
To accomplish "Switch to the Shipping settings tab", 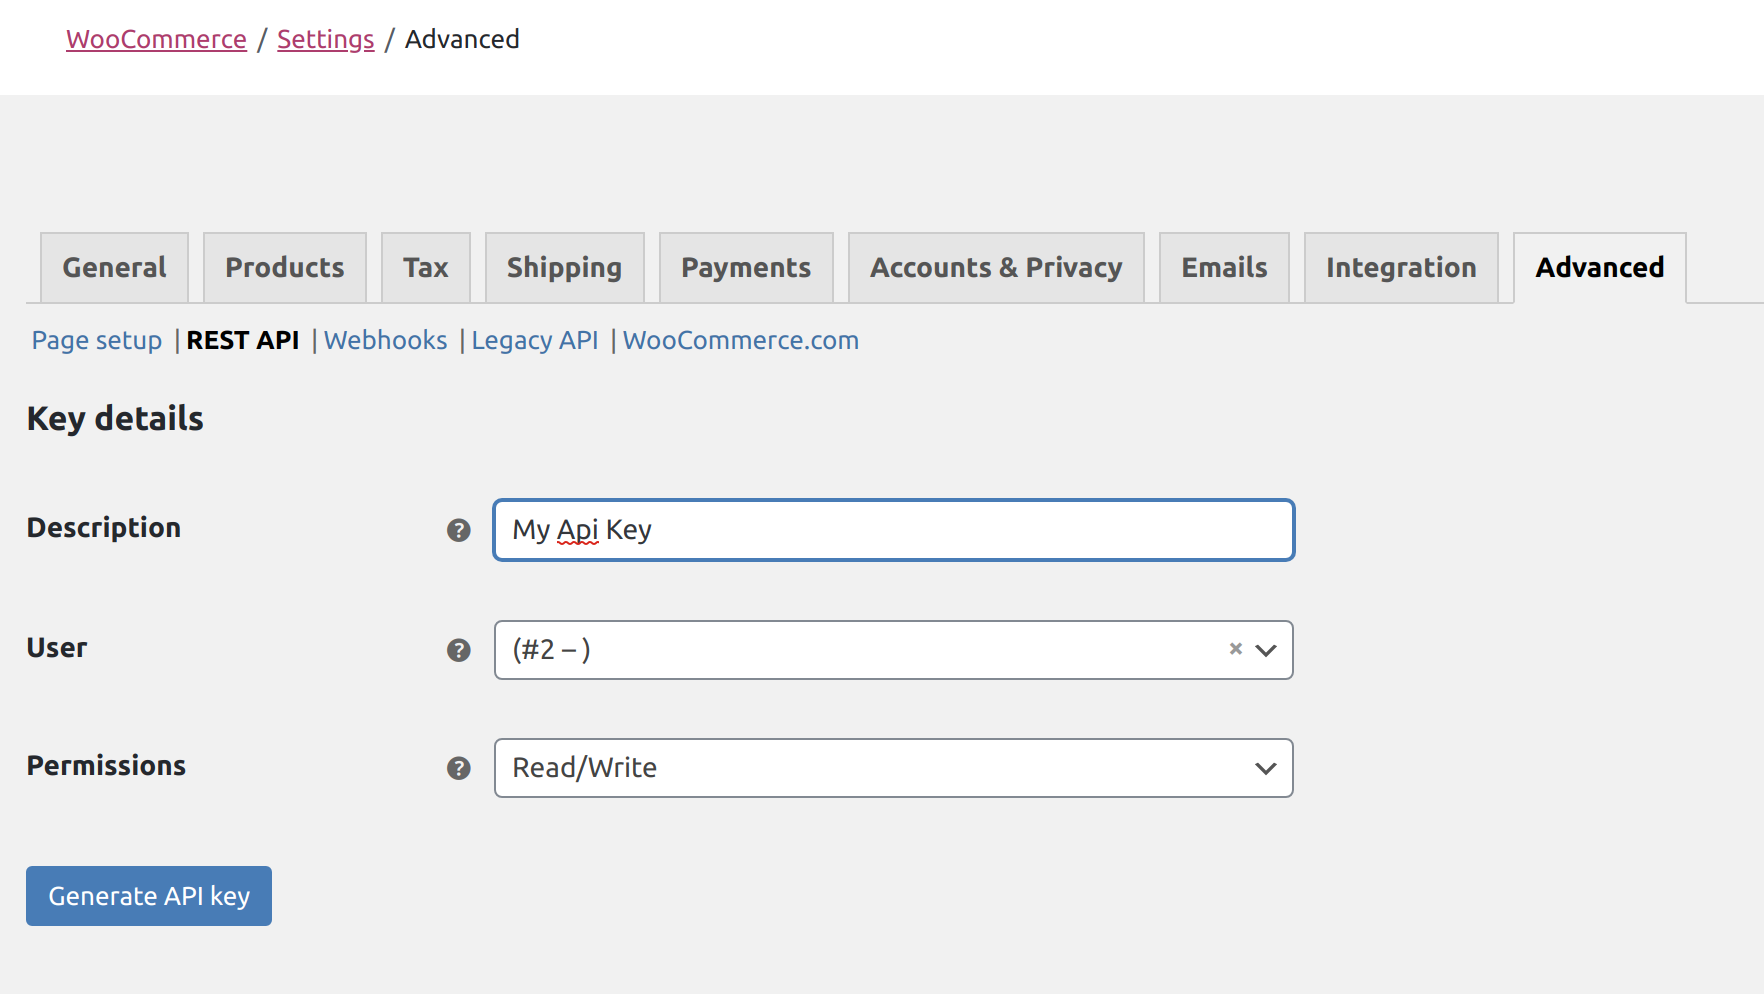I will [565, 268].
